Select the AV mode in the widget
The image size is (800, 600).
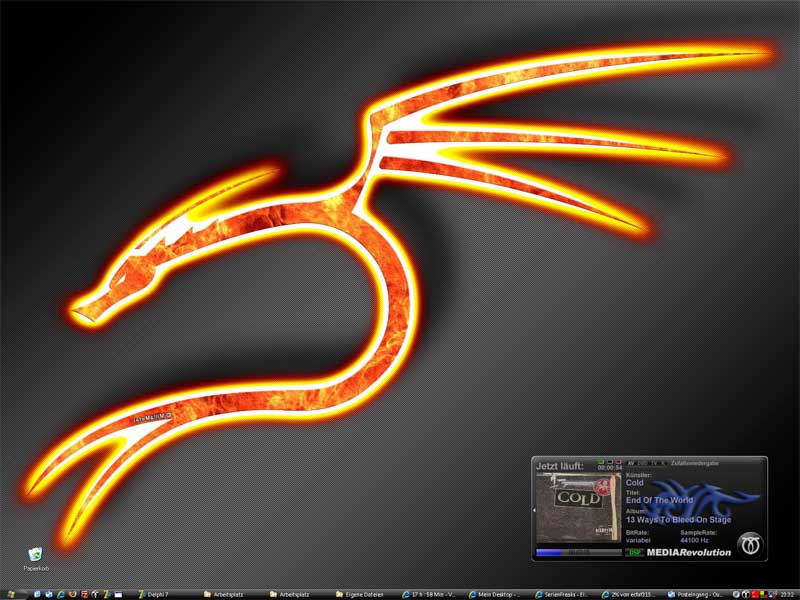click(631, 464)
